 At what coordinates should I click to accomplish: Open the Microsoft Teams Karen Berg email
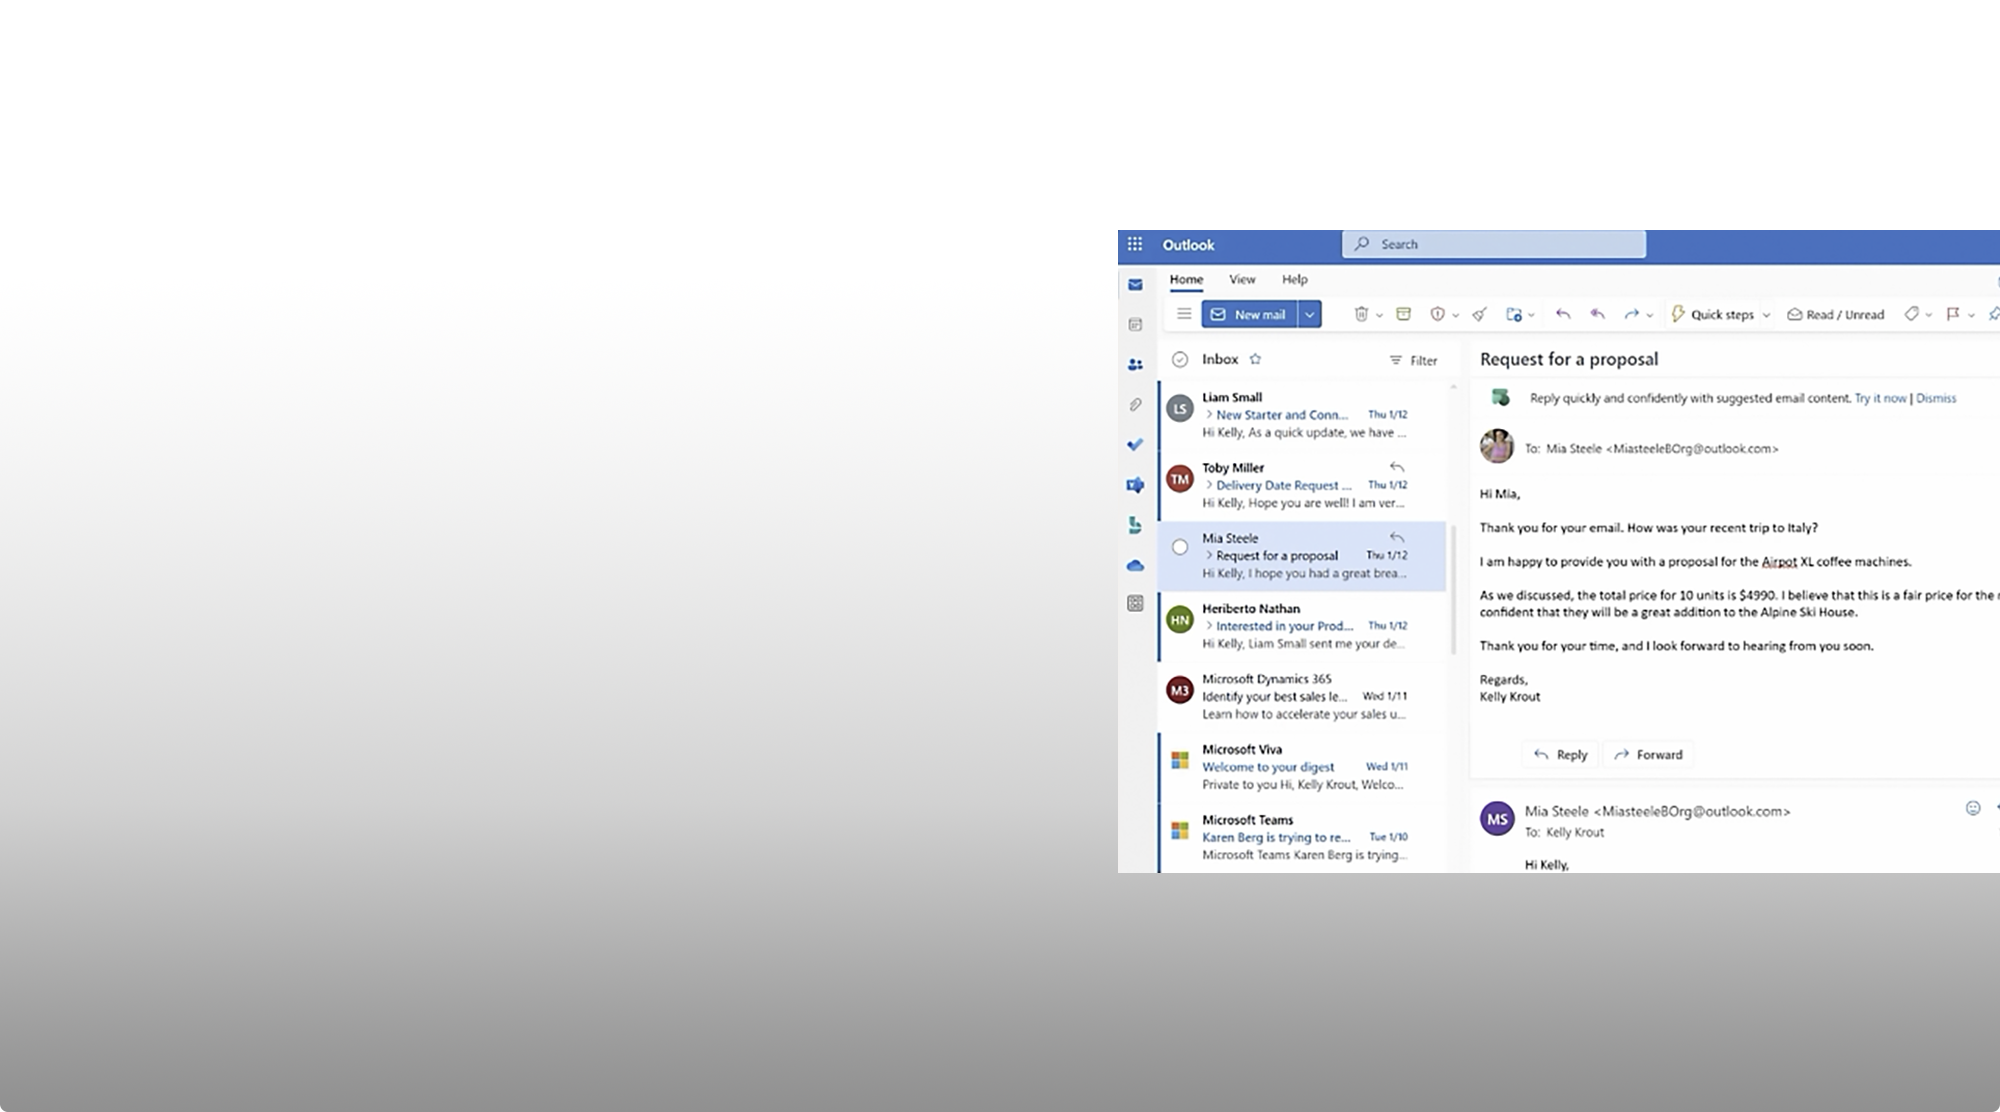click(1303, 838)
